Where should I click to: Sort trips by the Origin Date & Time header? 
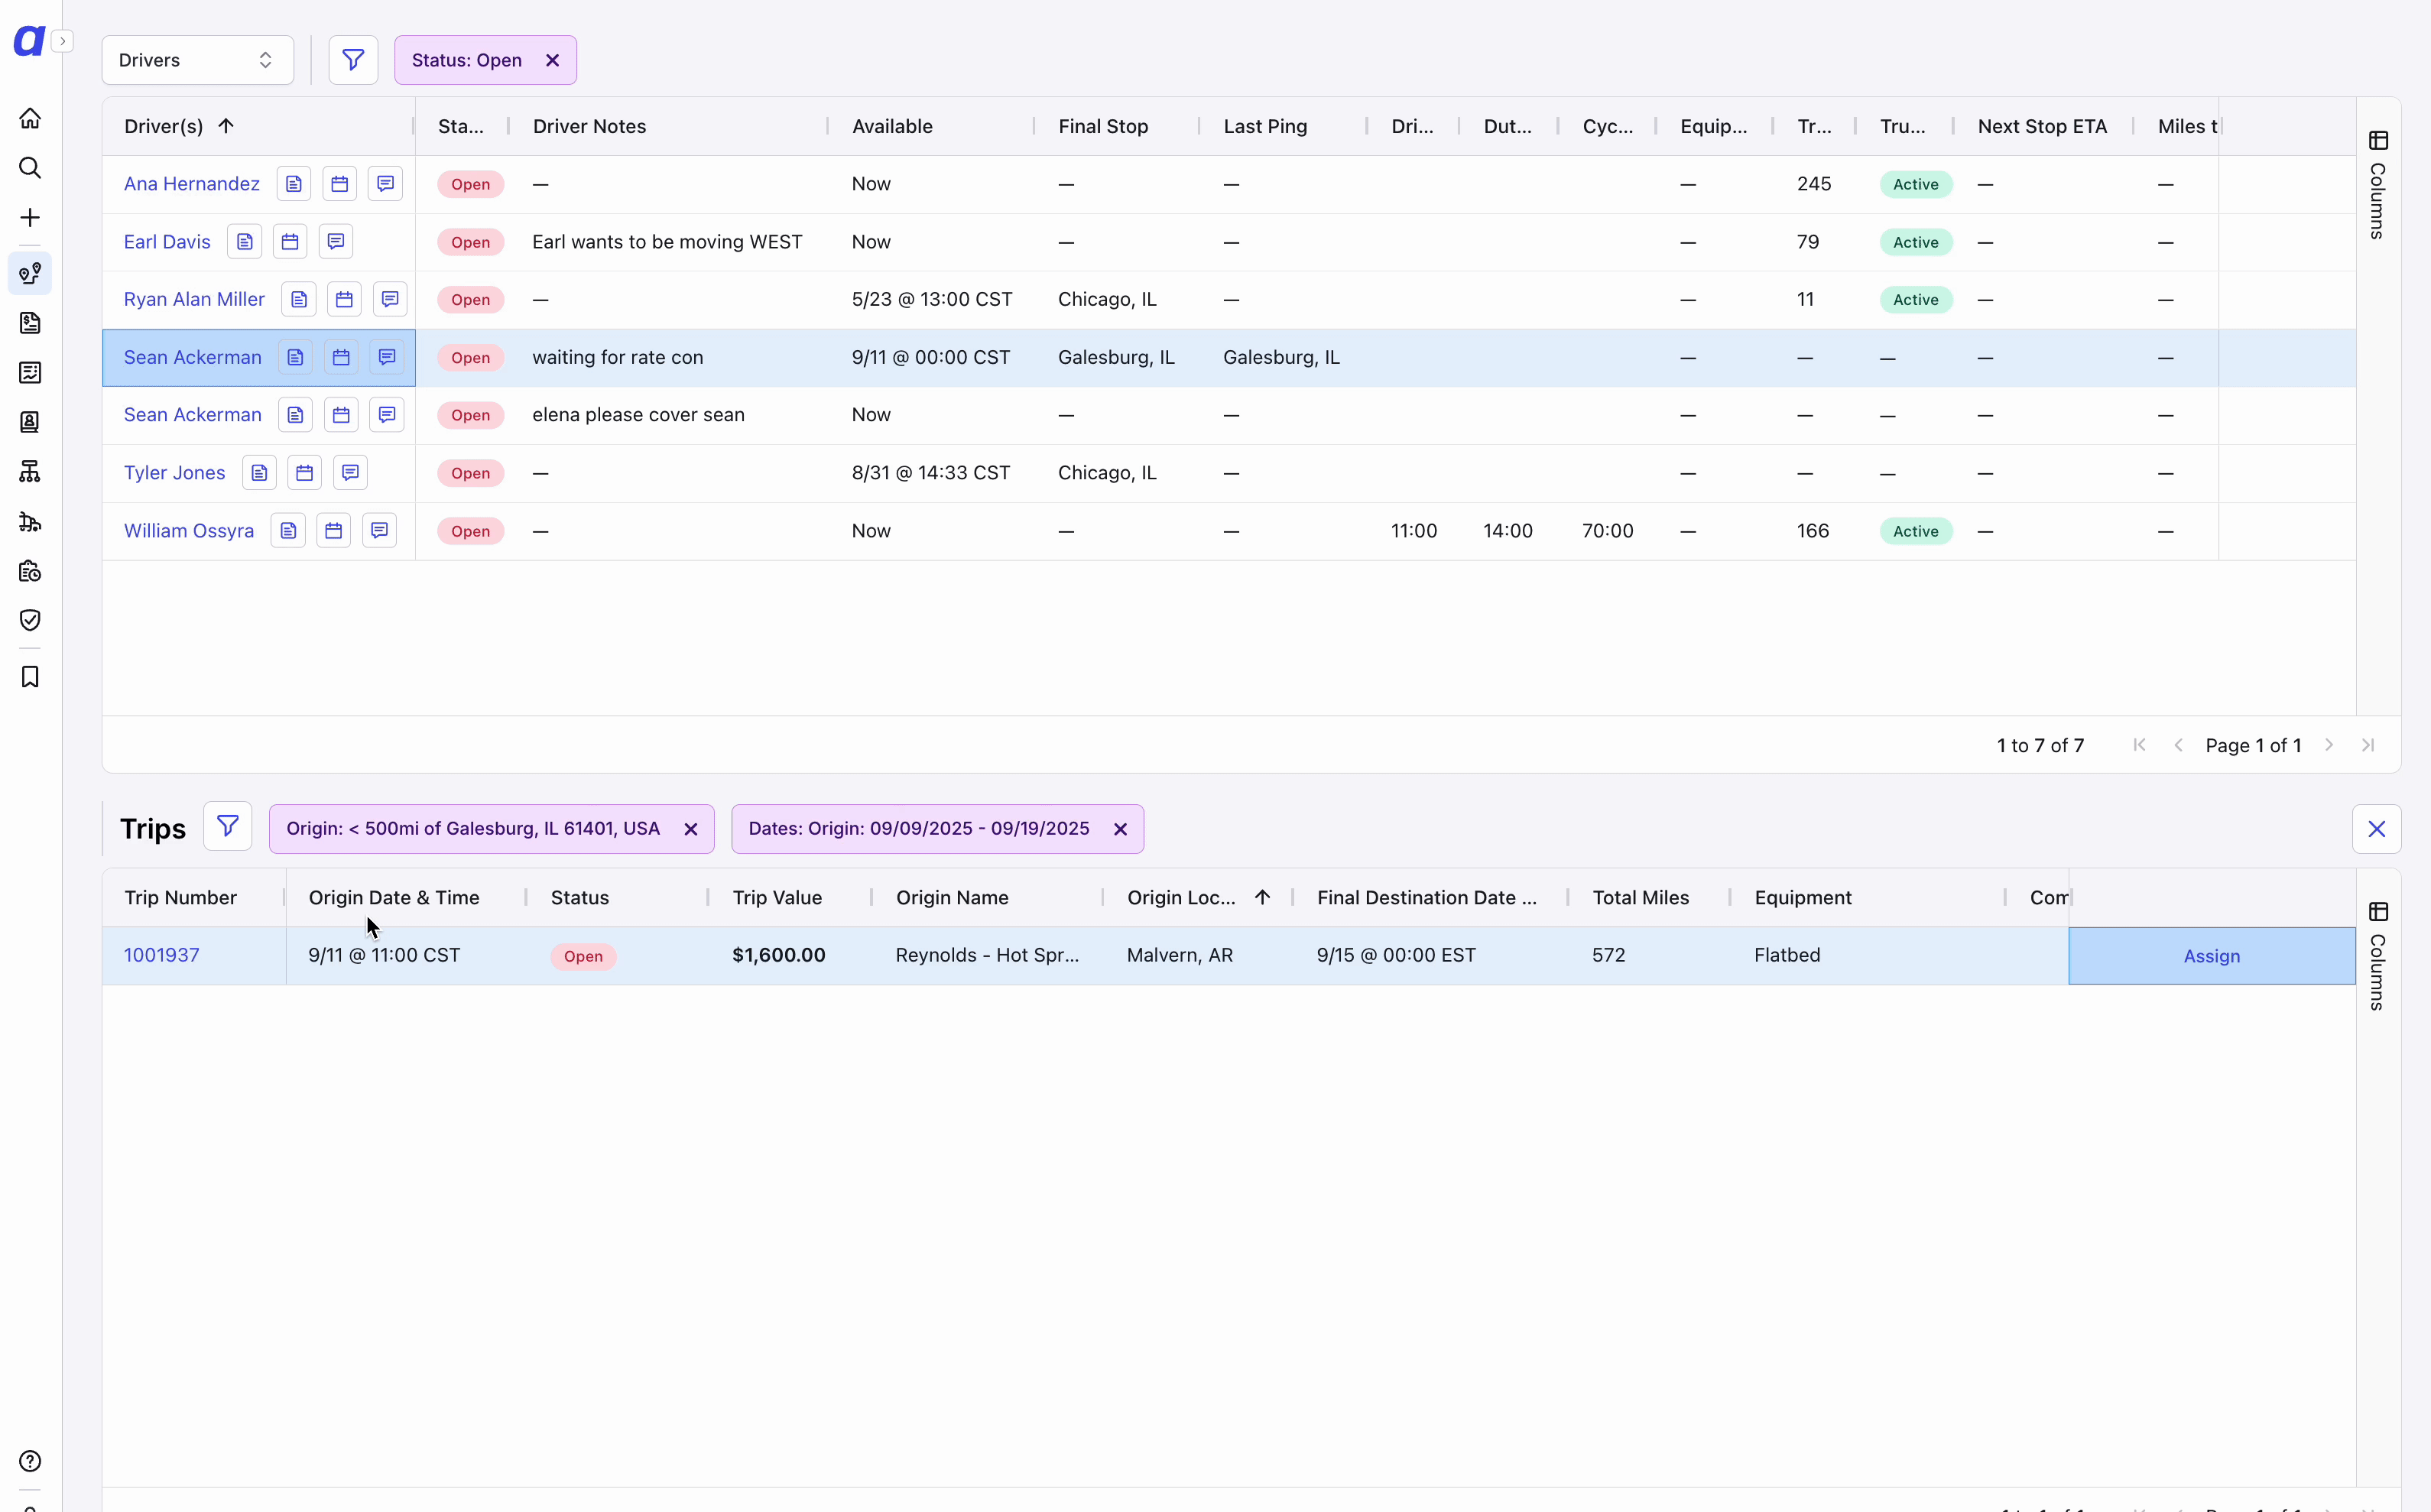[x=394, y=898]
